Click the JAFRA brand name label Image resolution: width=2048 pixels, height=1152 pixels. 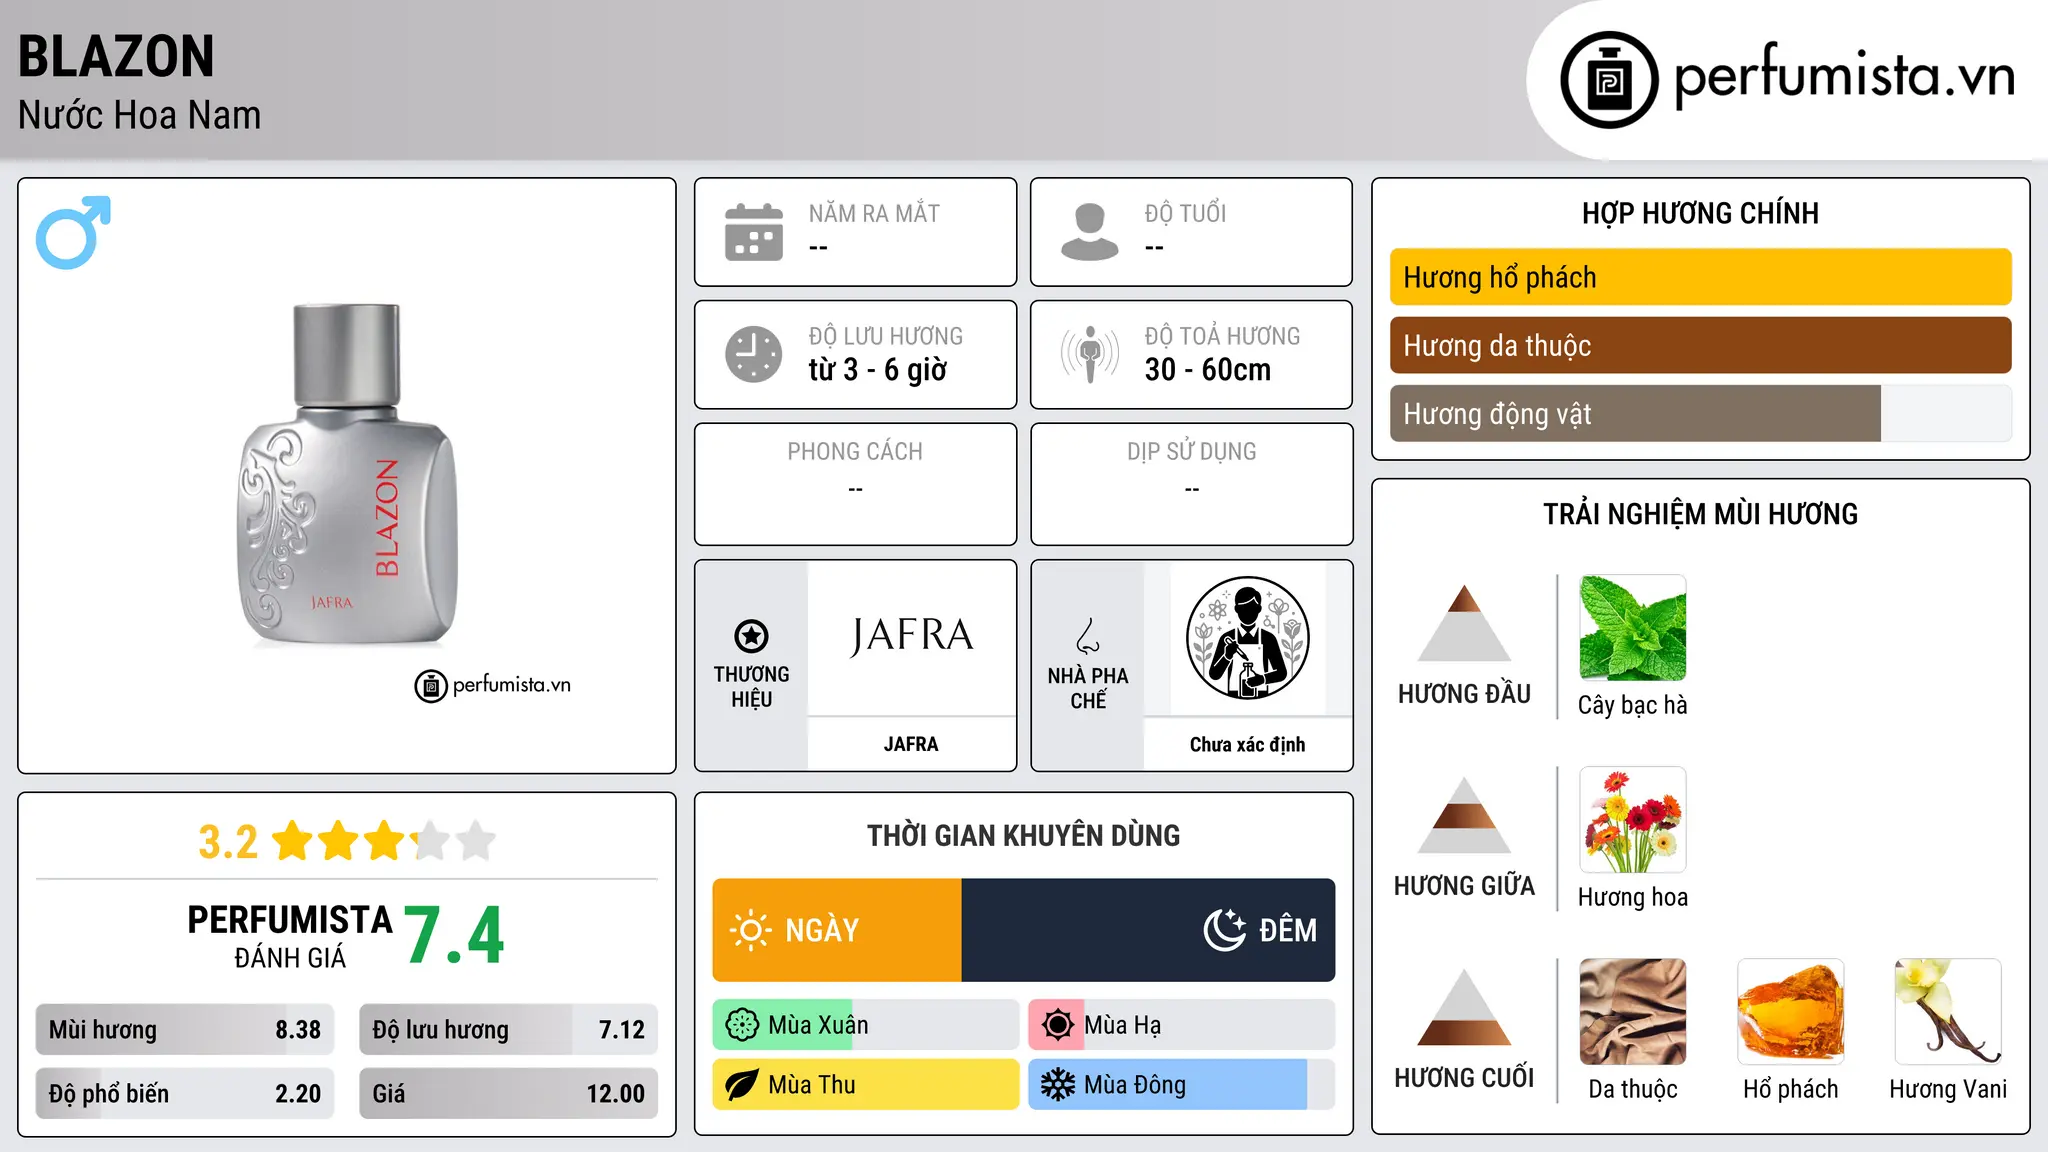tap(911, 744)
